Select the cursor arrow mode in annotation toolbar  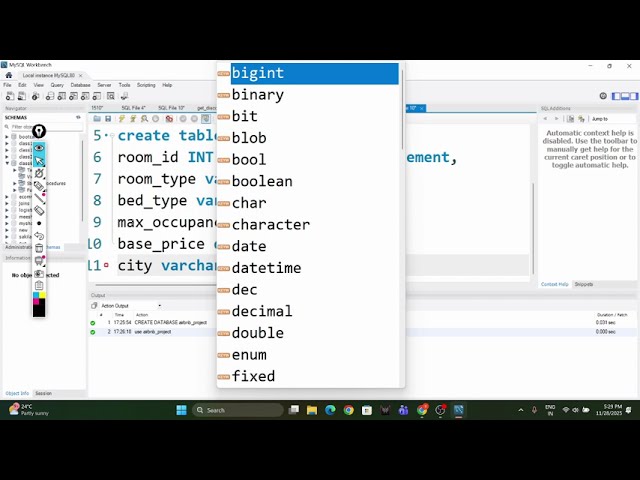[39, 161]
